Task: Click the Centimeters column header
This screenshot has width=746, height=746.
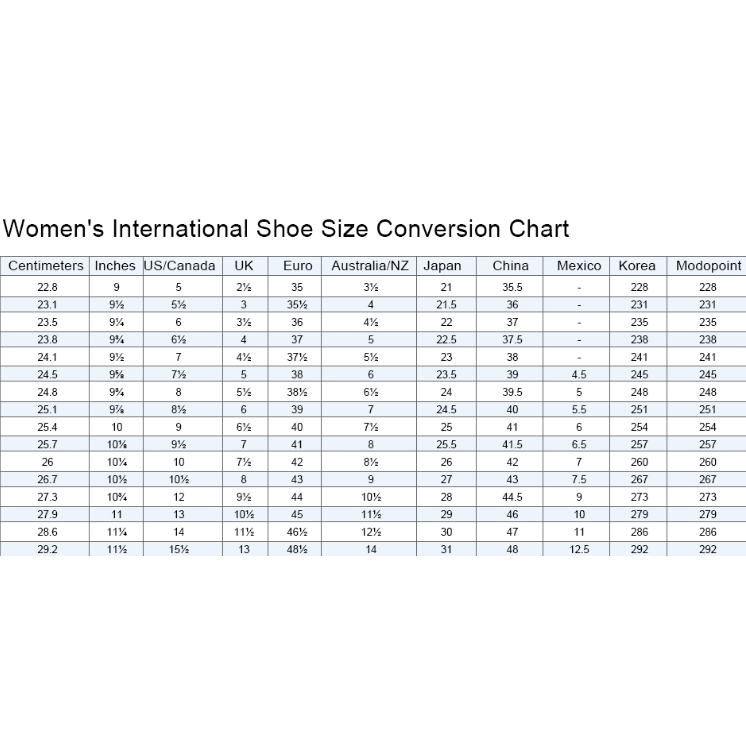Action: (46, 266)
